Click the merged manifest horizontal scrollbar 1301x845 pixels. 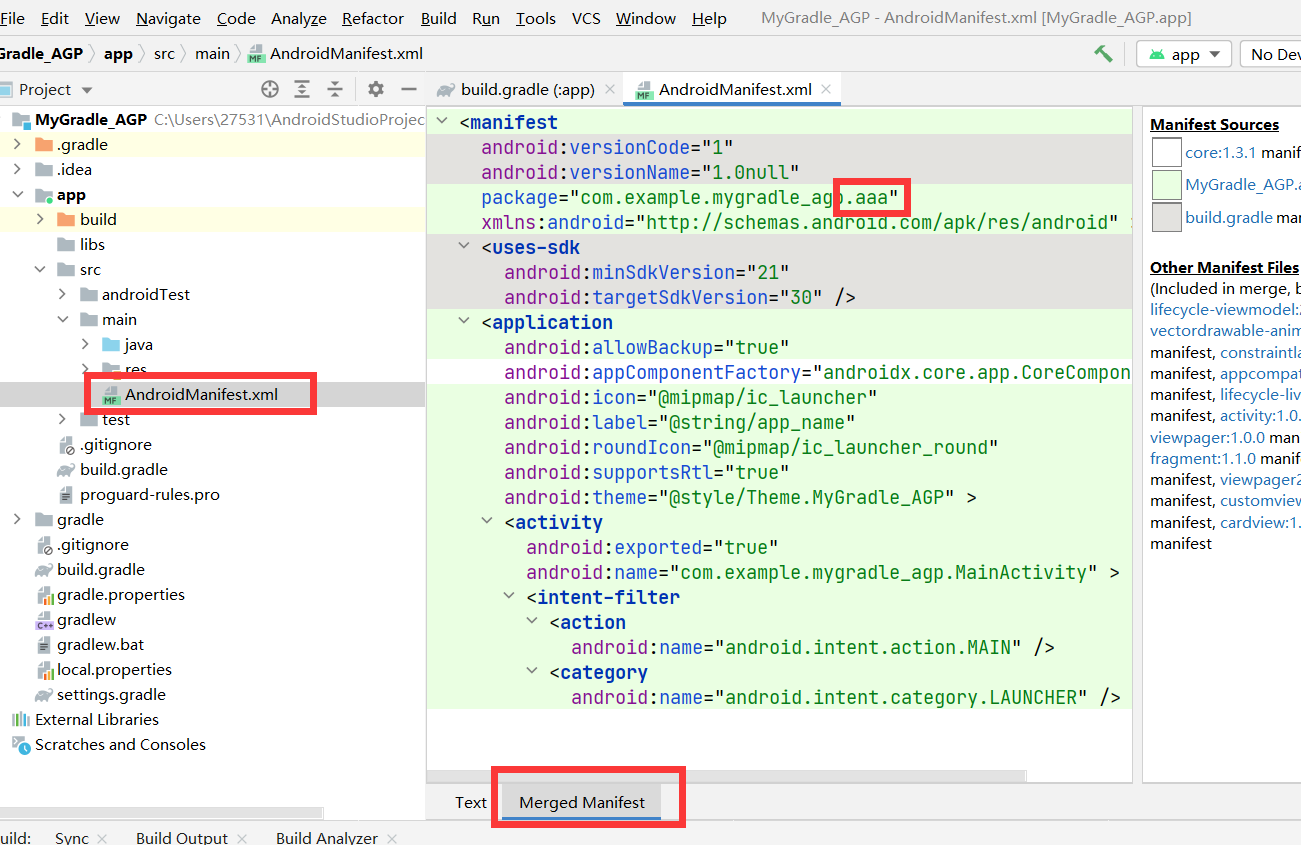(727, 776)
